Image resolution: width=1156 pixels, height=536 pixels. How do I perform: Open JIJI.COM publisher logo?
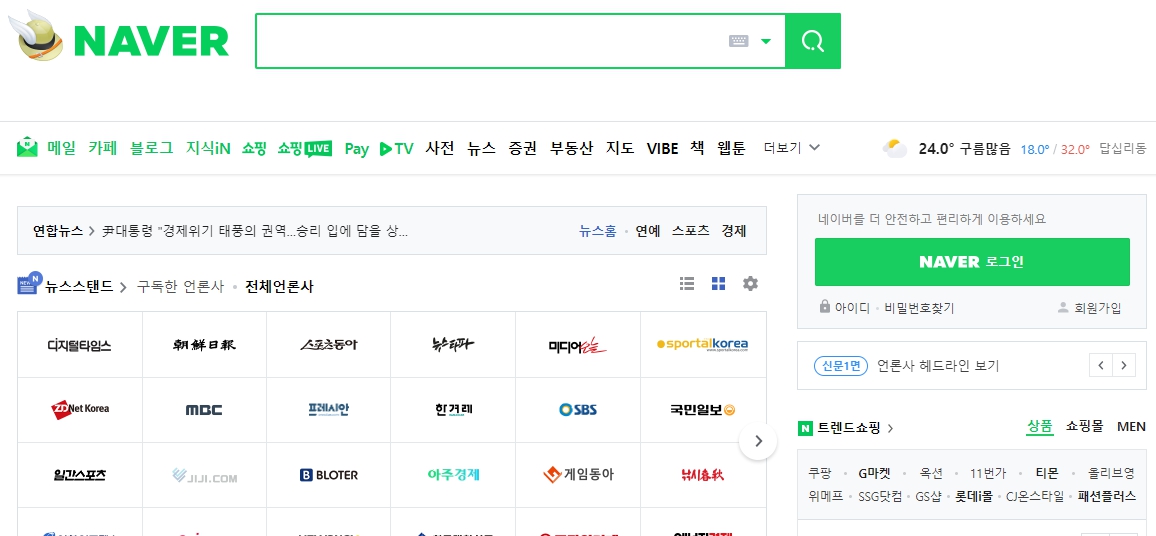click(204, 476)
